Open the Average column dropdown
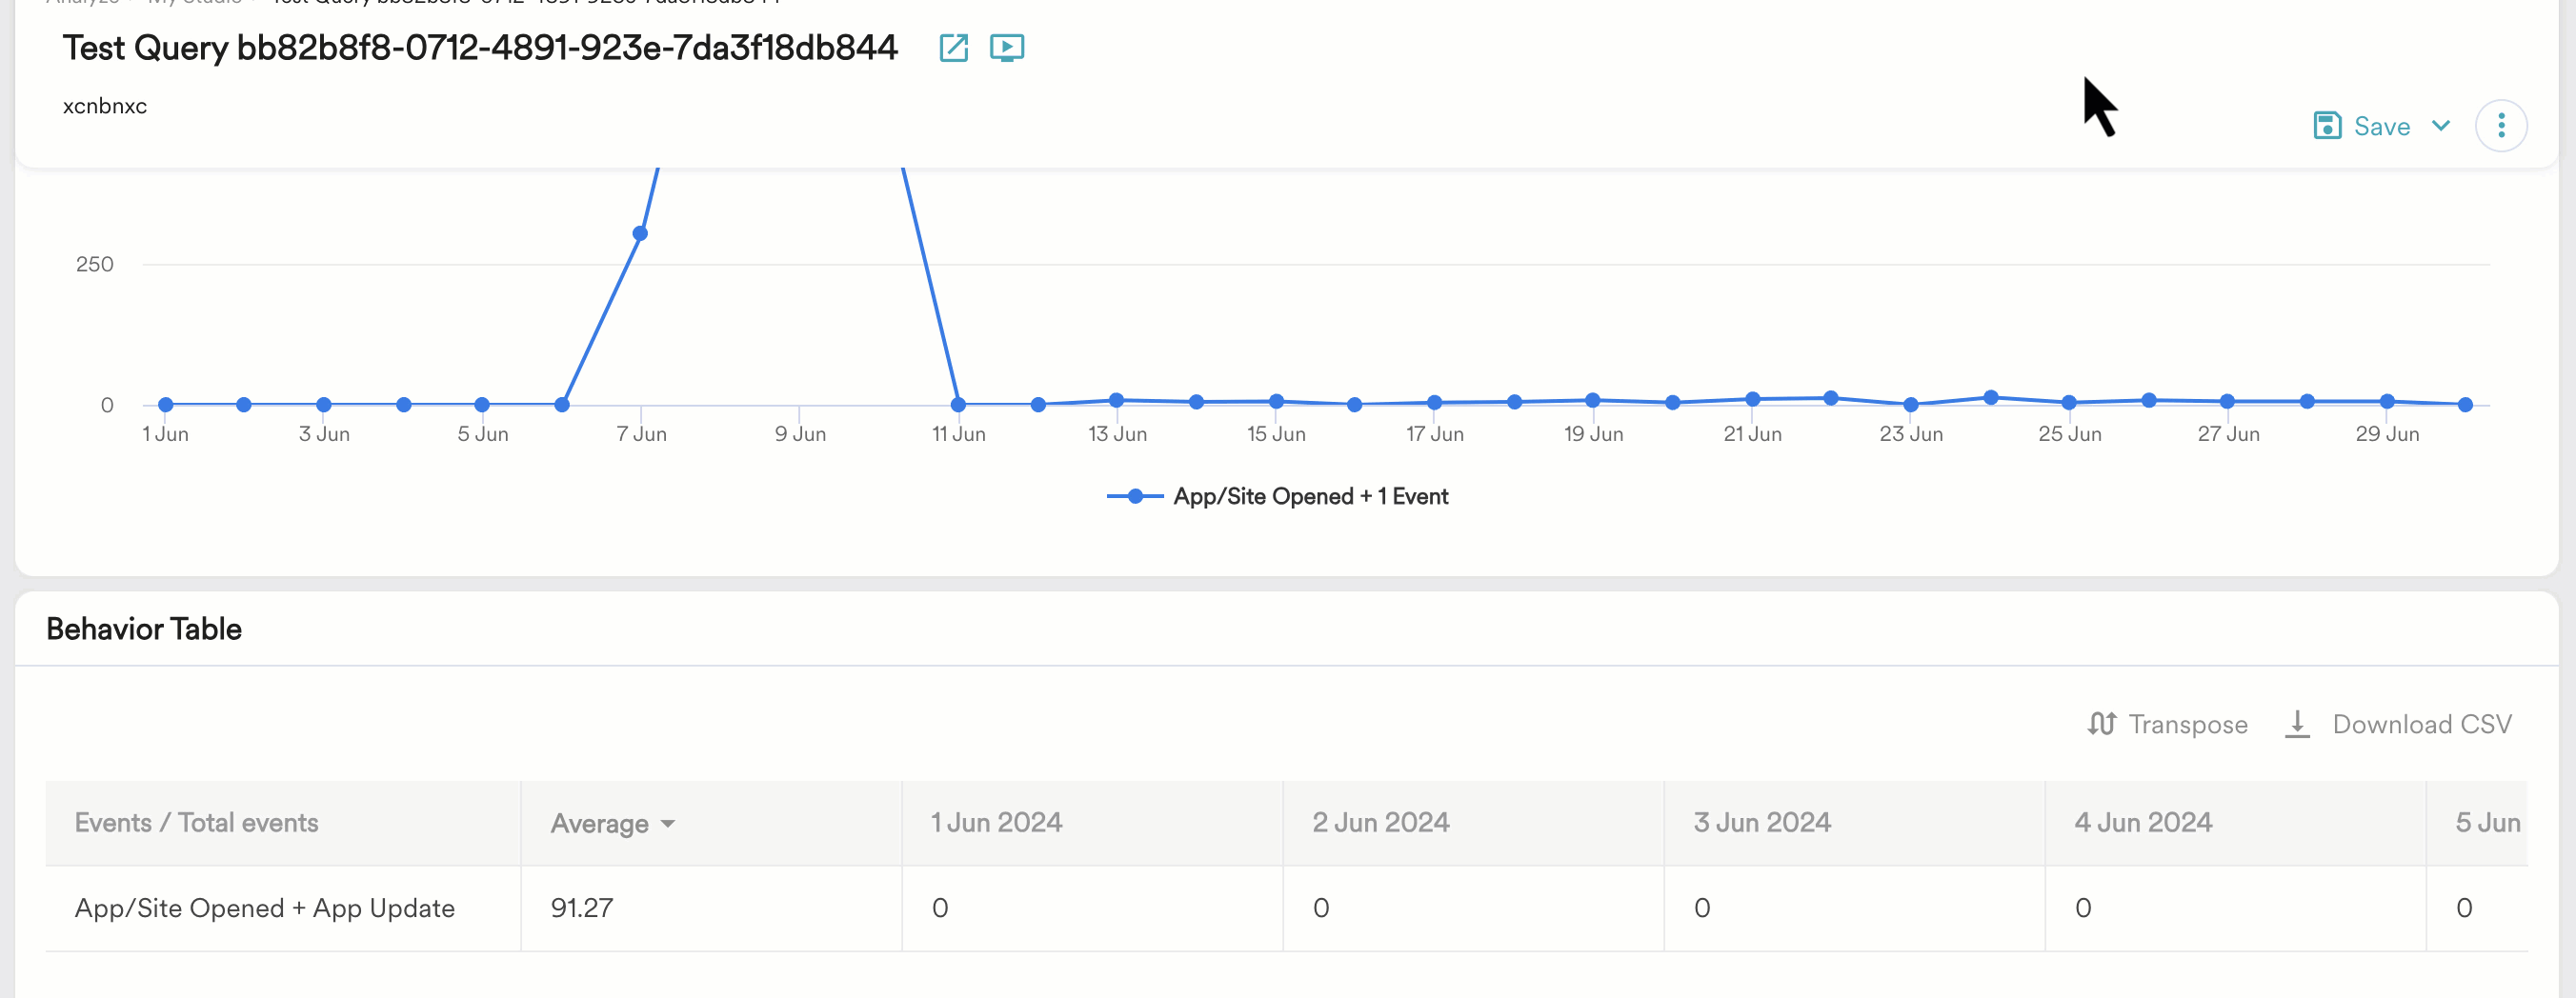The height and width of the screenshot is (998, 2576). [667, 824]
